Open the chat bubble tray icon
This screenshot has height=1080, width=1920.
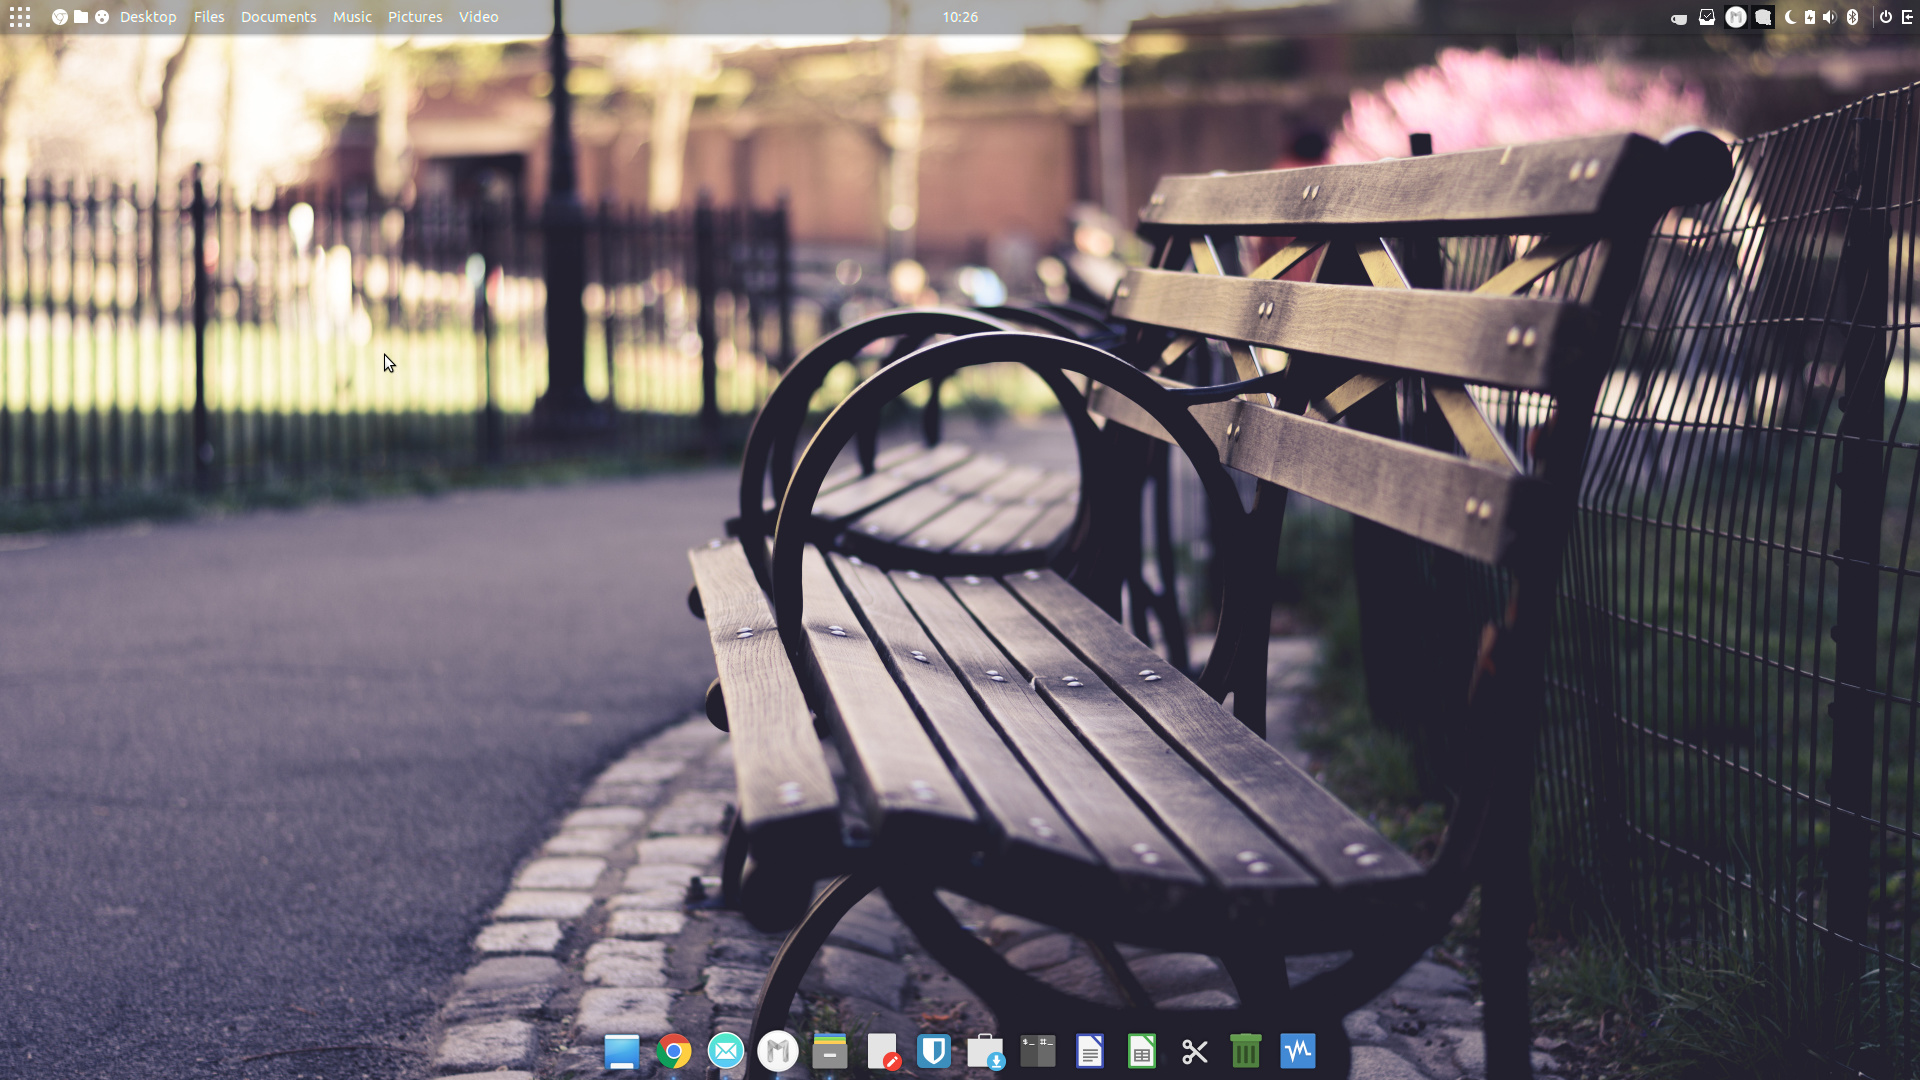[x=1763, y=17]
